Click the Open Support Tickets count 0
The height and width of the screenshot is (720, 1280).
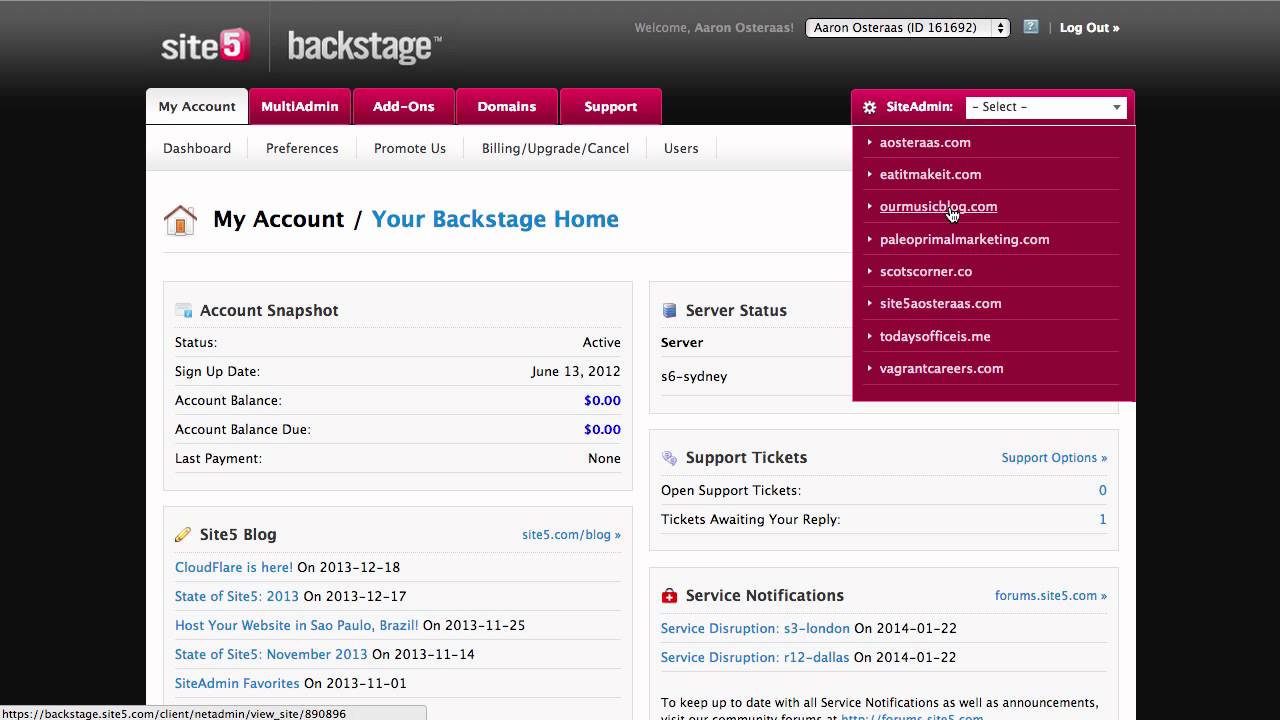pos(1103,490)
